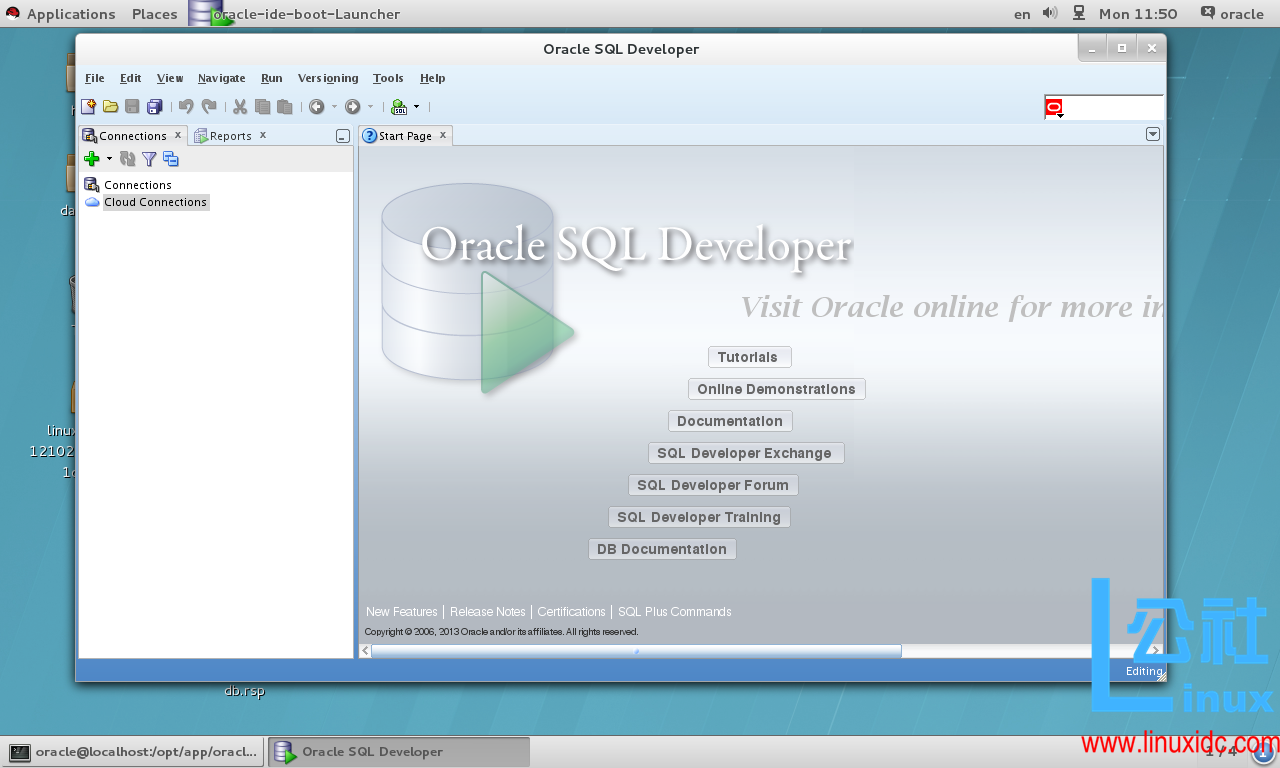Select the Start Page tab
Screen dimensions: 1280x768
tap(405, 136)
